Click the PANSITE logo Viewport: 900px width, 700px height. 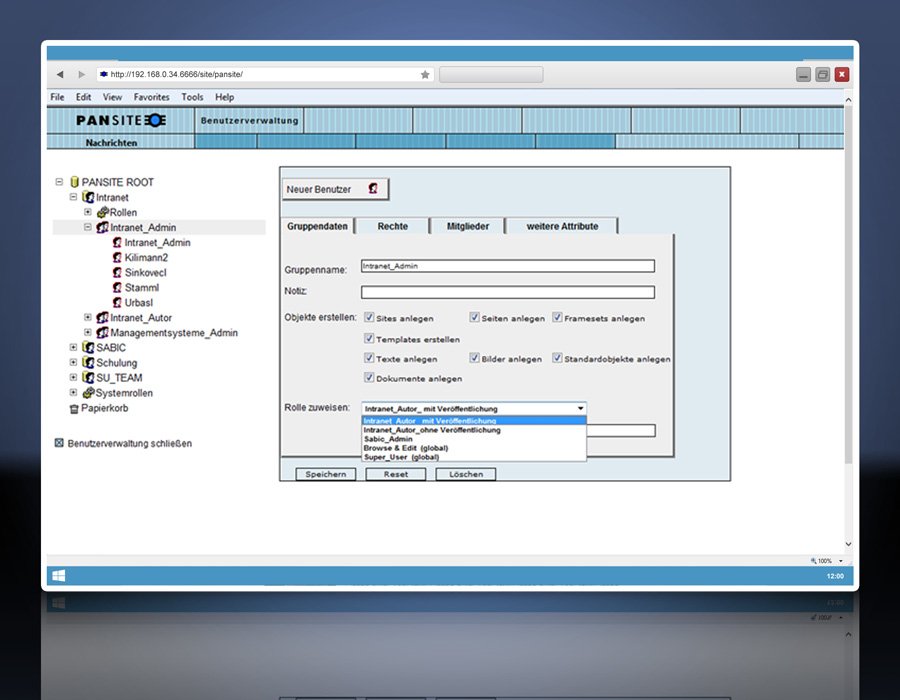pyautogui.click(x=121, y=120)
